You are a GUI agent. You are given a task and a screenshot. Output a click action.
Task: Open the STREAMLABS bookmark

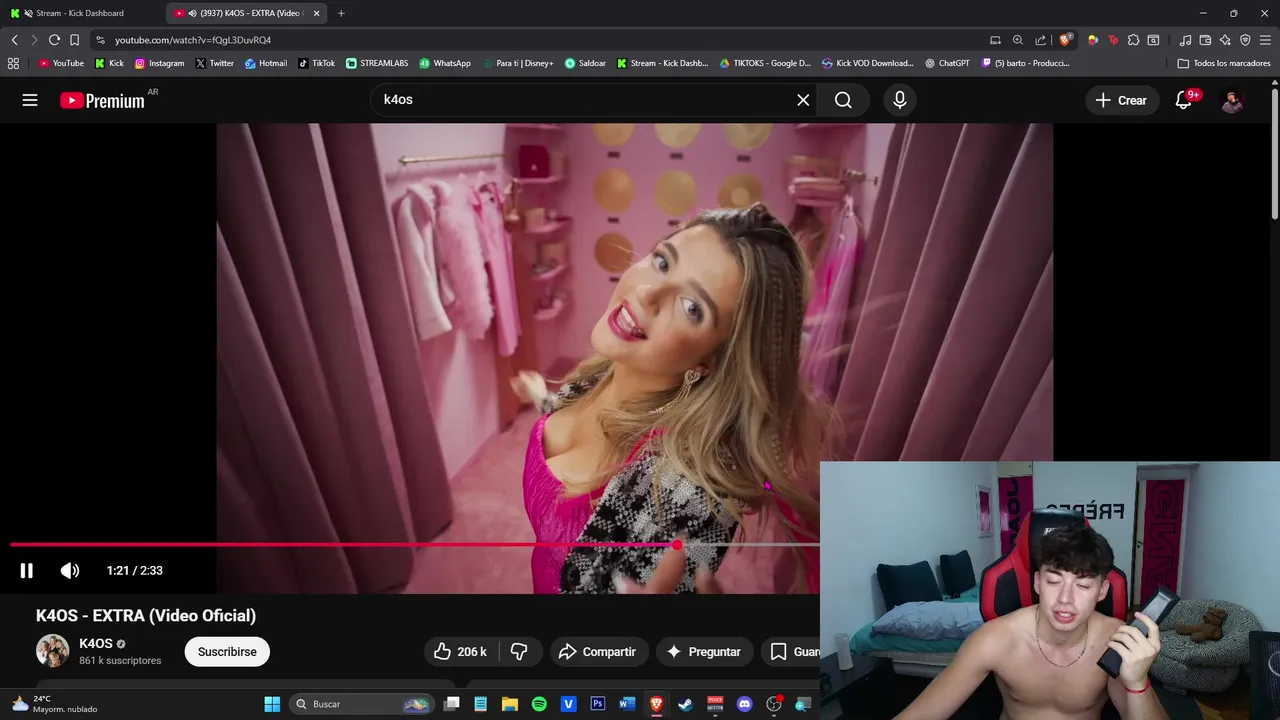point(377,63)
